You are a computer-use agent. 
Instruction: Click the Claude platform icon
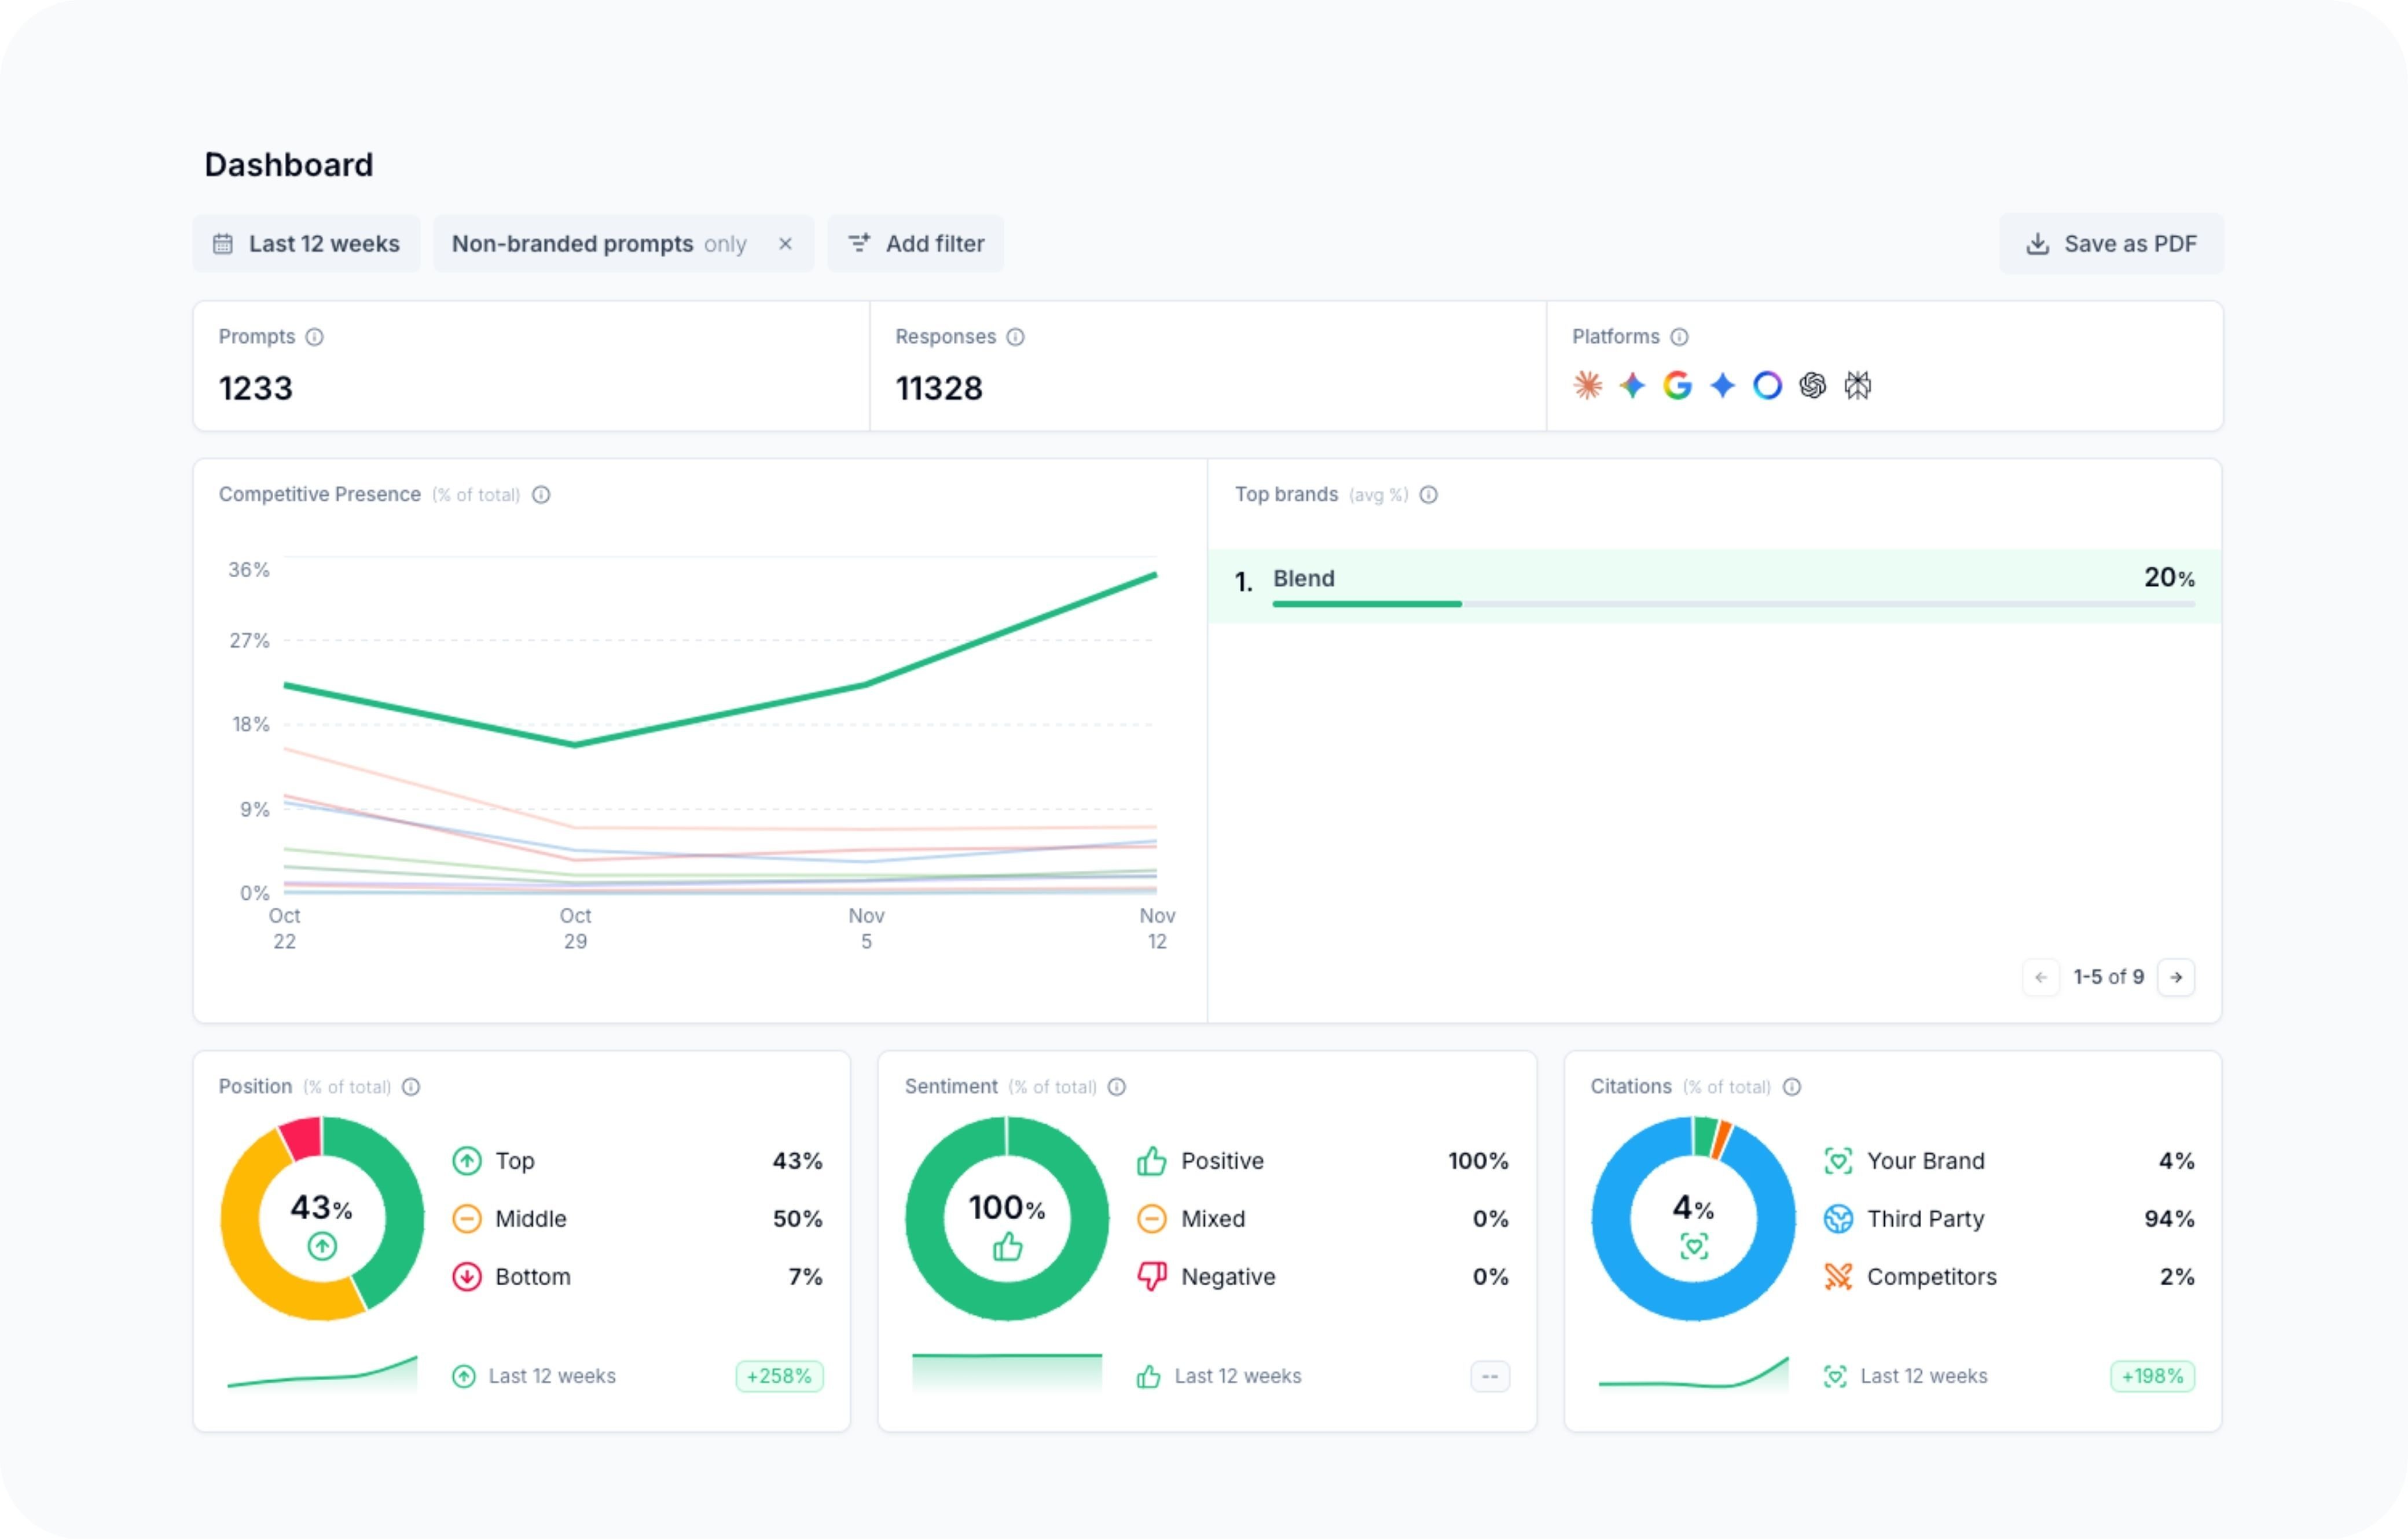pyautogui.click(x=1587, y=385)
